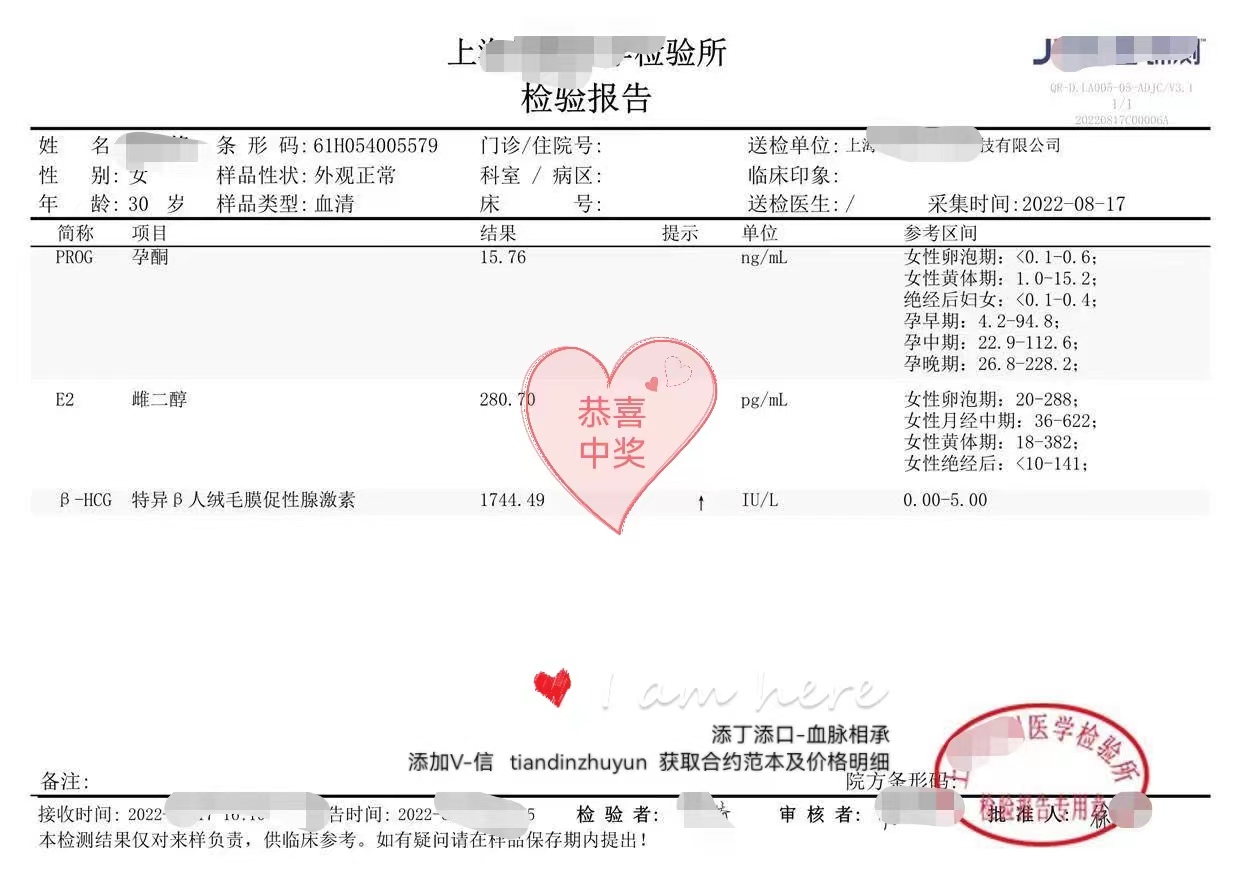Screen dimensions: 1239x872
Task: Click the 备注 remarks label
Action: (x=64, y=782)
